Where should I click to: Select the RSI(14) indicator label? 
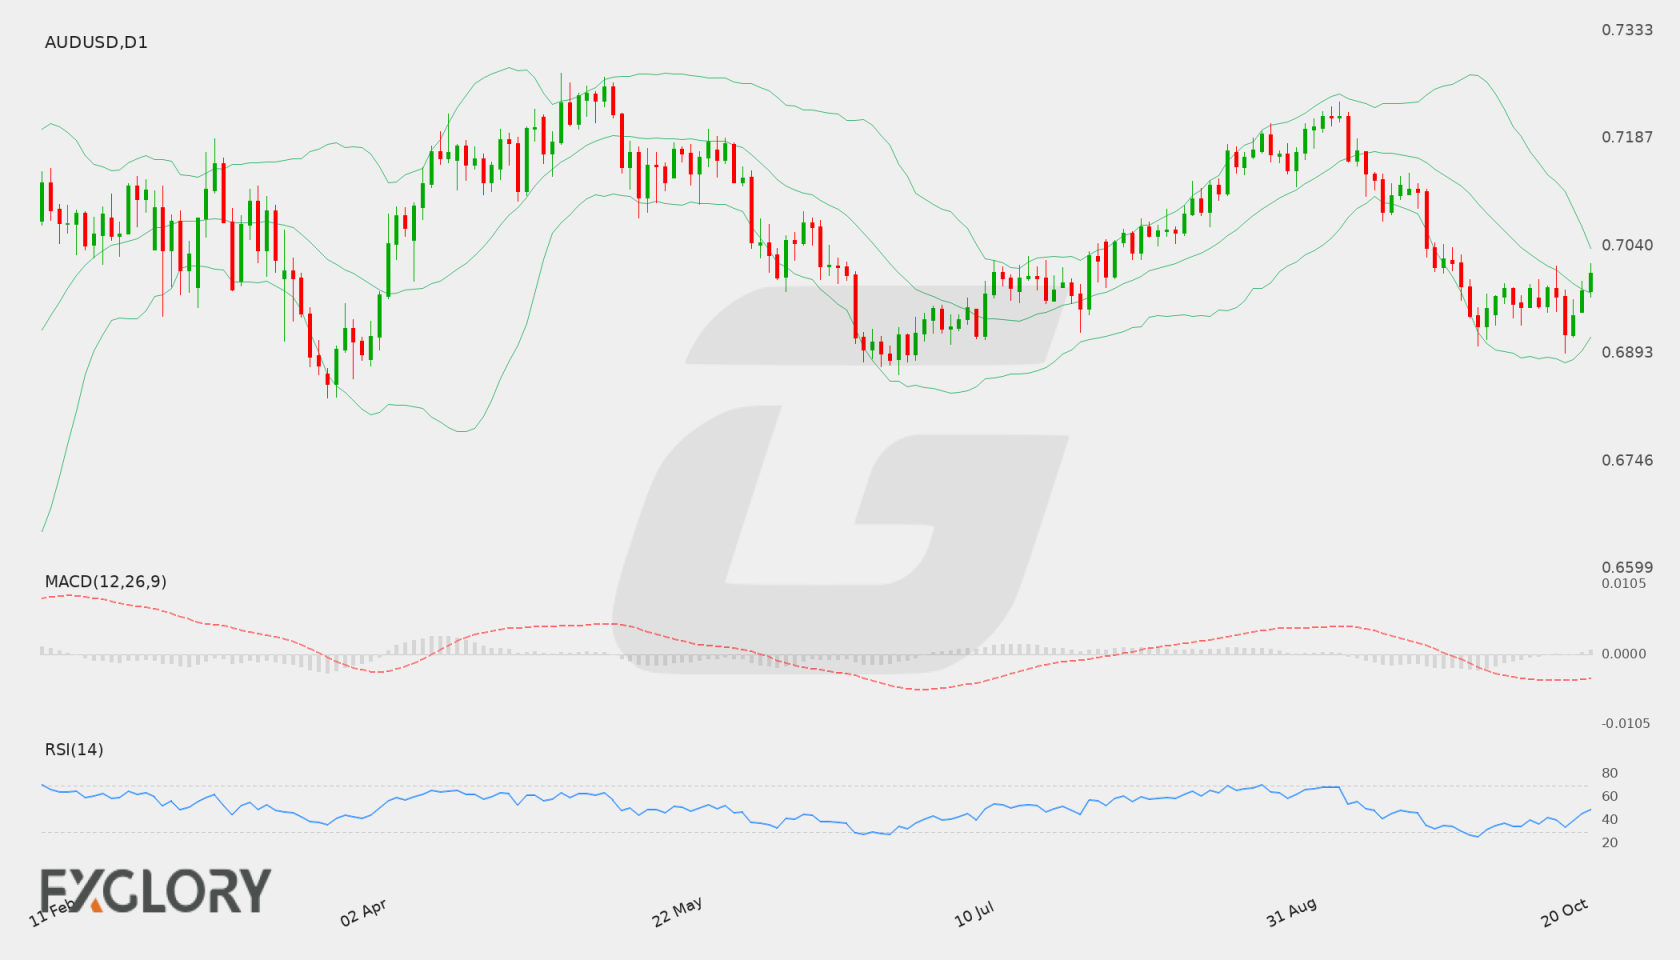point(74,749)
